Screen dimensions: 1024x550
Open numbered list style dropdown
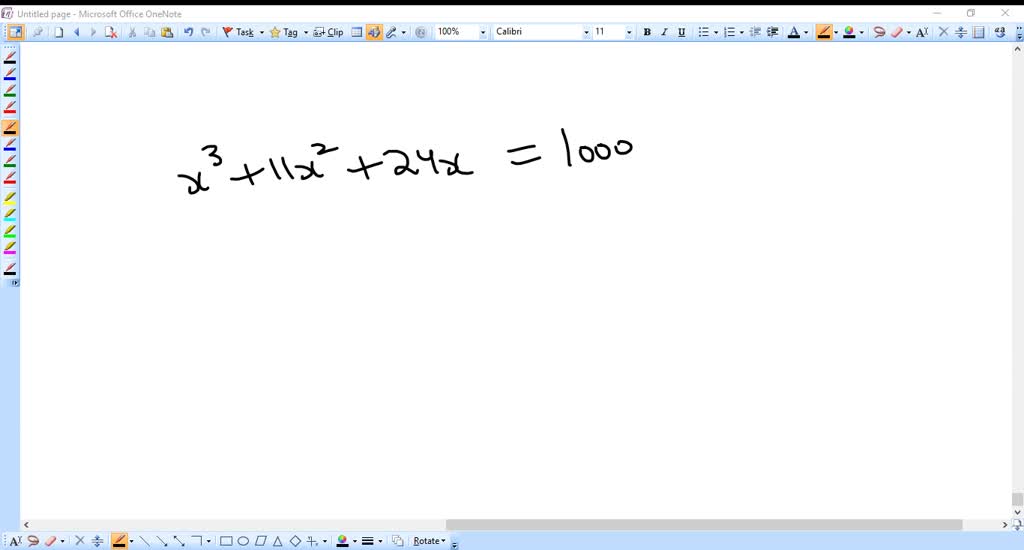(742, 32)
